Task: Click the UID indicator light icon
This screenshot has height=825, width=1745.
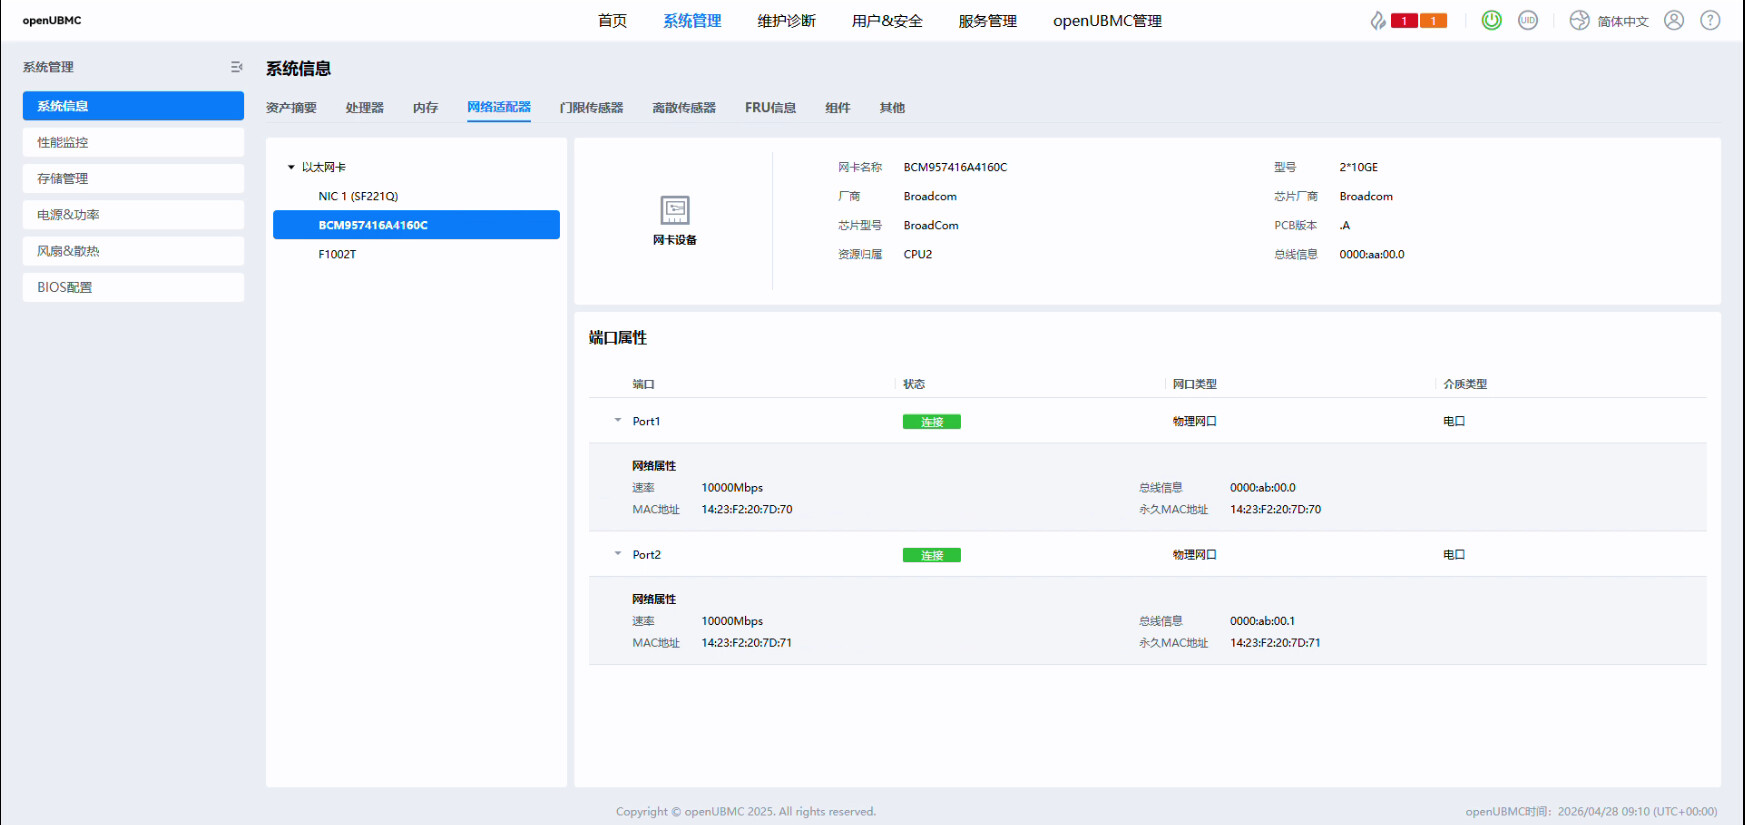Action: (x=1527, y=20)
